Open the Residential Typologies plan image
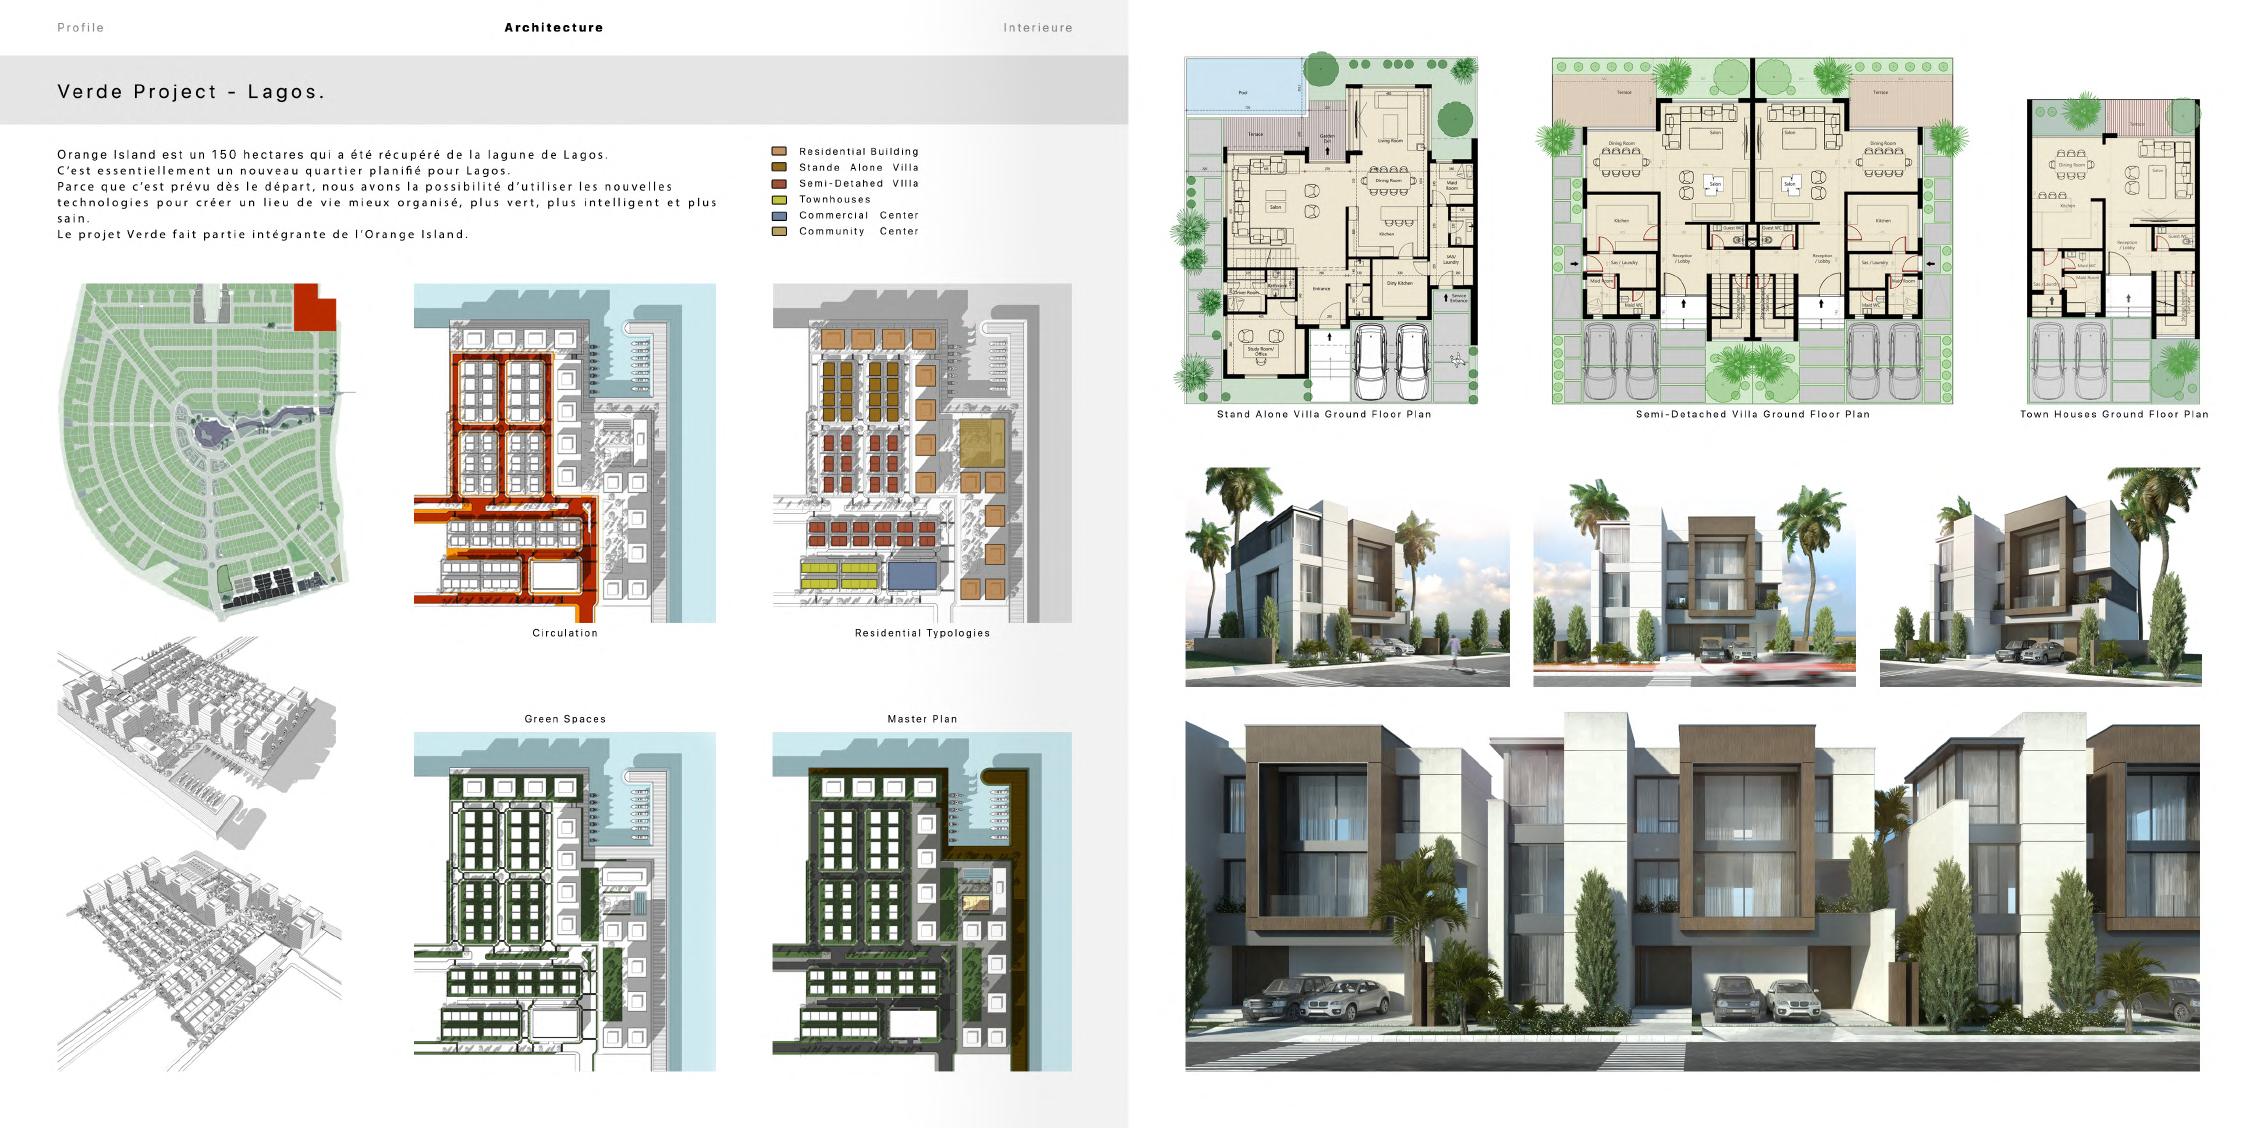 click(x=921, y=452)
